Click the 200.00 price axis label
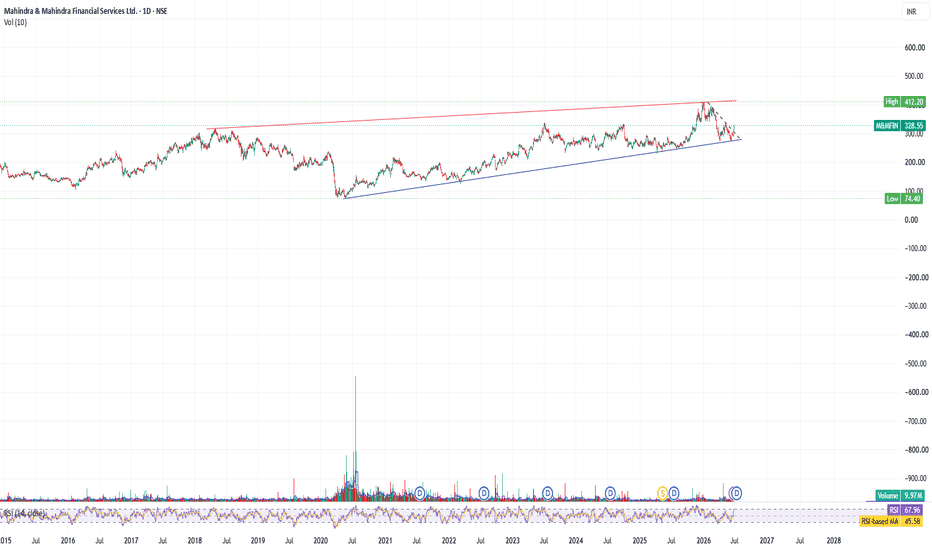 915,162
